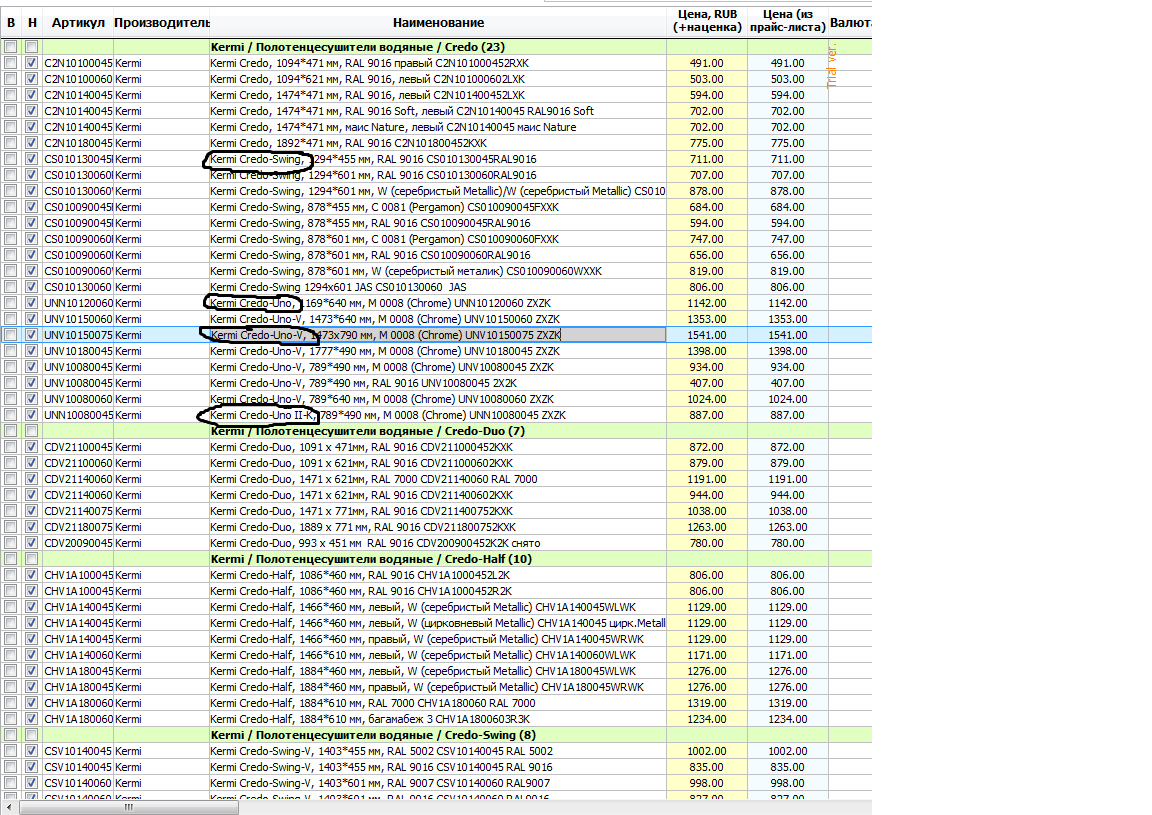The image size is (1152, 815).
Task: Click the horizontal scrollbar thumb at the bottom
Action: (129, 808)
